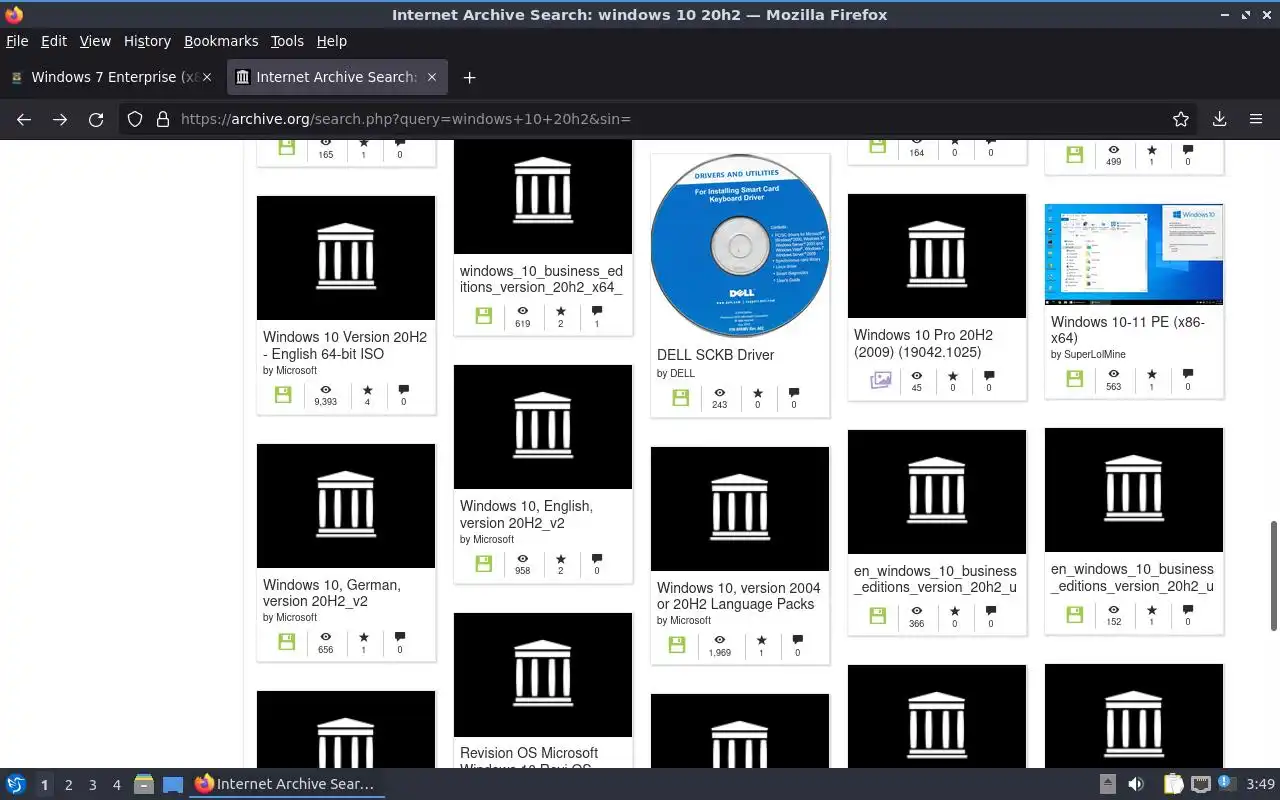Click the software icon on DELL SCKB Driver card
This screenshot has width=1280, height=800.
(x=680, y=398)
